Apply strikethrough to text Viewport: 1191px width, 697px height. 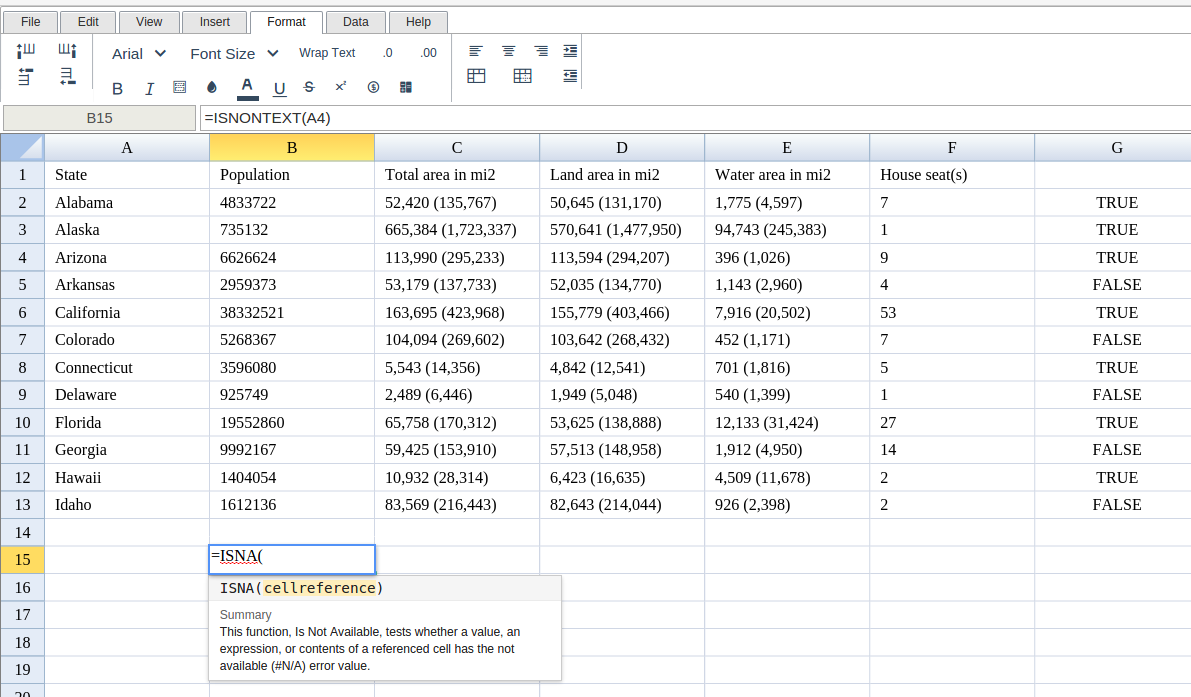308,87
